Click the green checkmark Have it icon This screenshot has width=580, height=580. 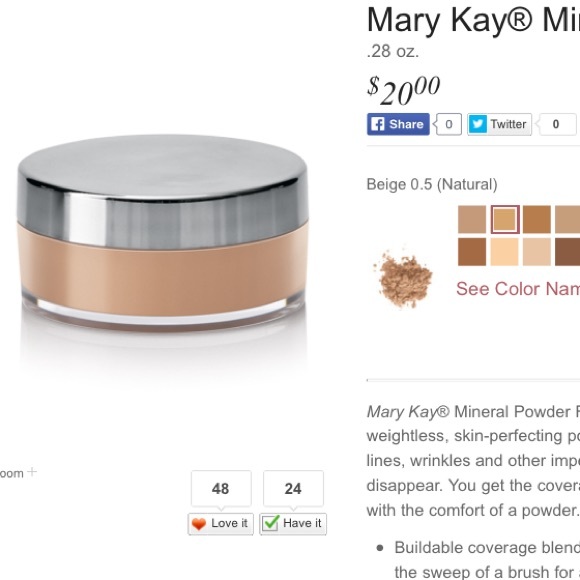(270, 523)
